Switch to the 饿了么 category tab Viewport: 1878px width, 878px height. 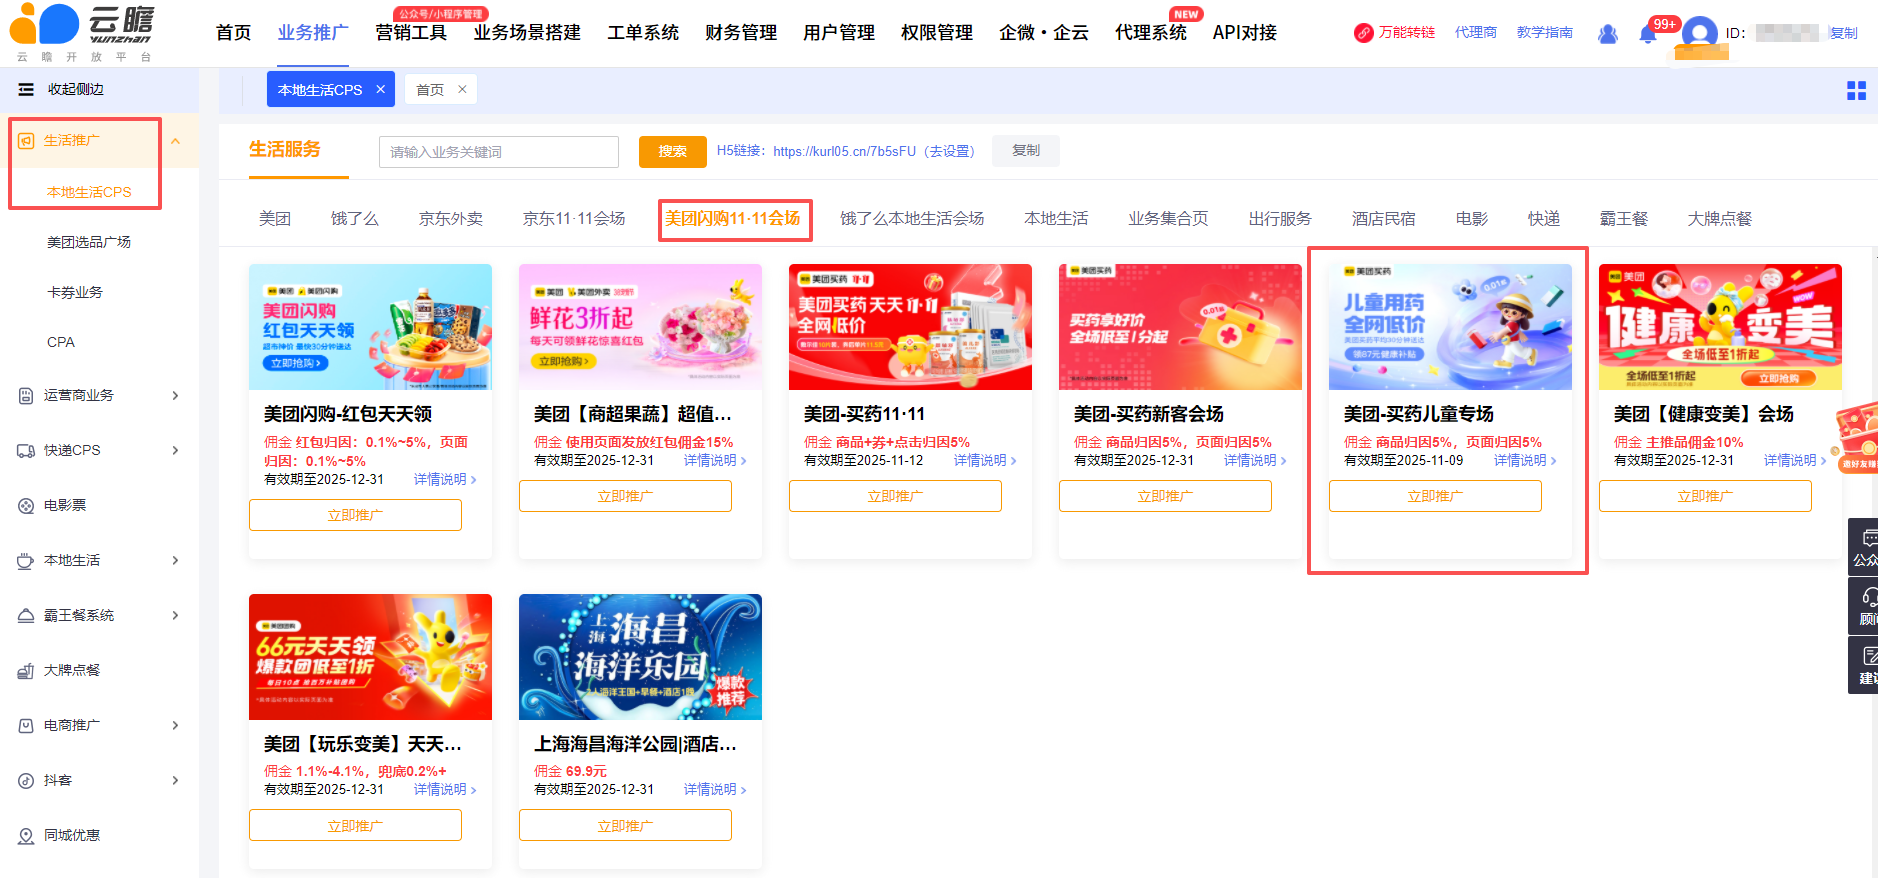(x=354, y=219)
